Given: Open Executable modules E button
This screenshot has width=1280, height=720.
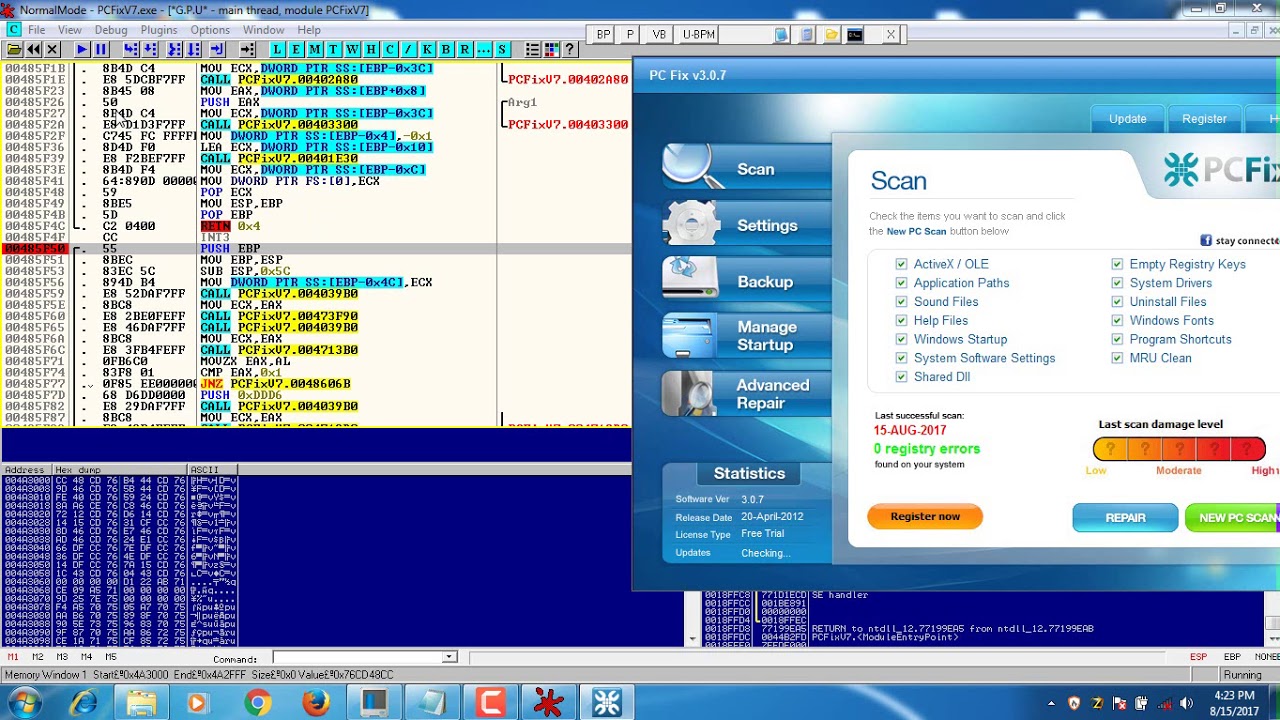Looking at the screenshot, I should tap(296, 49).
